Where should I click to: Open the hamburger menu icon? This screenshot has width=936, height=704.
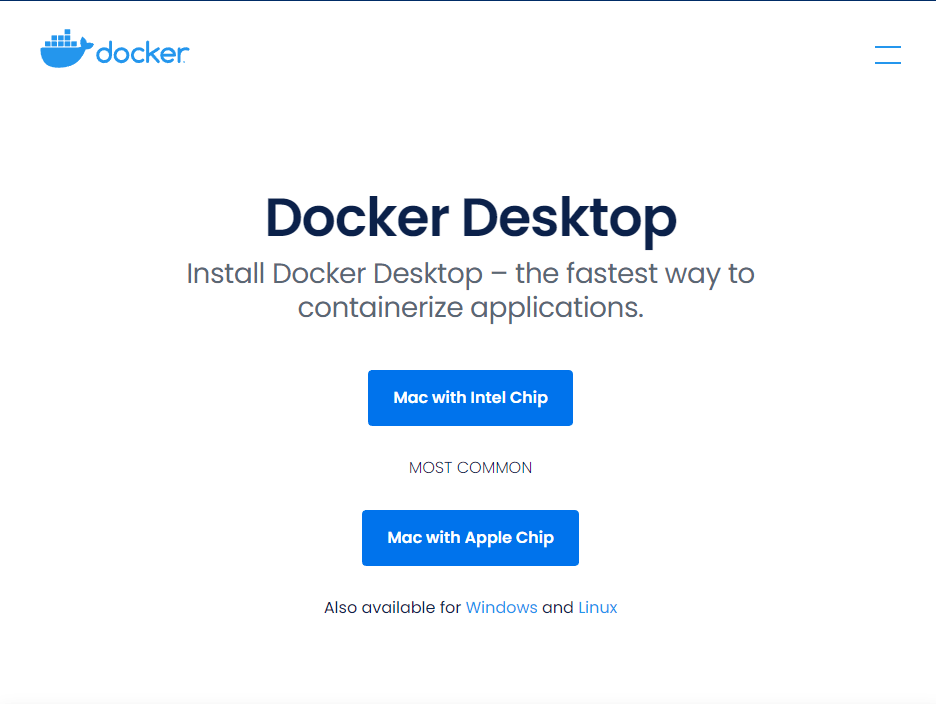click(x=888, y=54)
